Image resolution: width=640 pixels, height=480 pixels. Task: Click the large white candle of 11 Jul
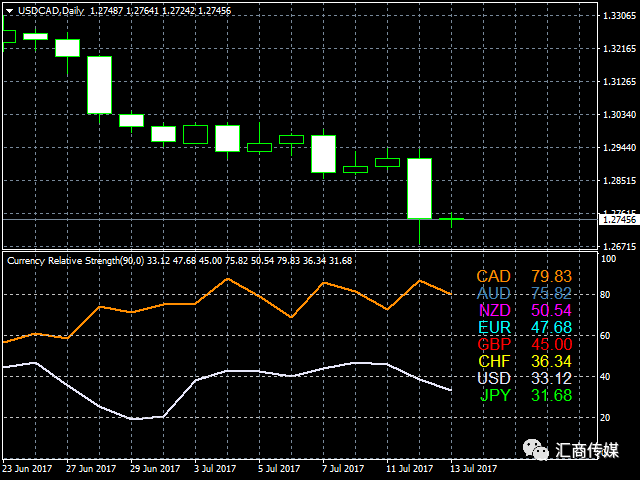[420, 189]
